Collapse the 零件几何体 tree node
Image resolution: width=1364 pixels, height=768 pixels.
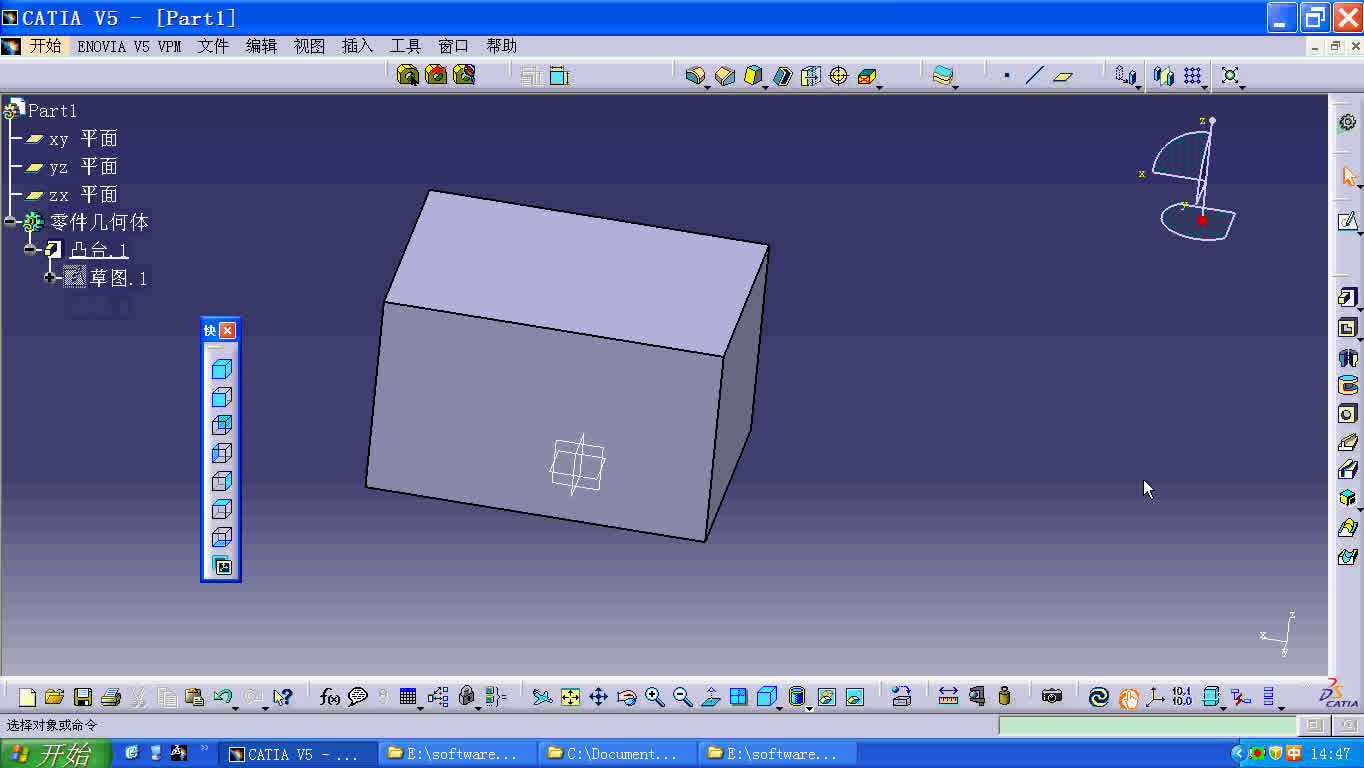(x=11, y=221)
